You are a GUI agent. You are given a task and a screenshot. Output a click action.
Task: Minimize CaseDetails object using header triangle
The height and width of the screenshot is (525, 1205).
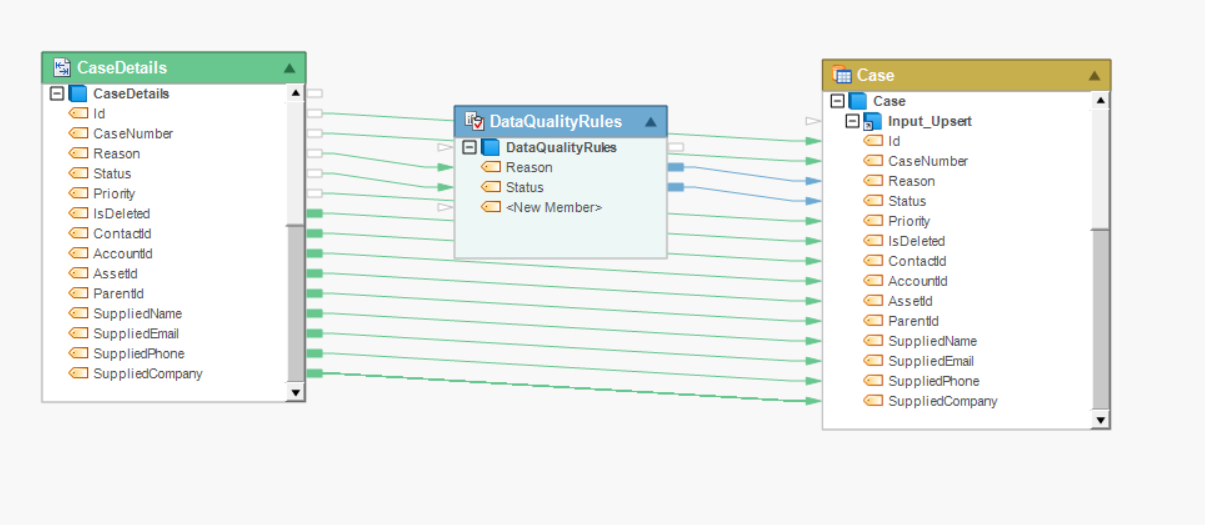click(289, 68)
